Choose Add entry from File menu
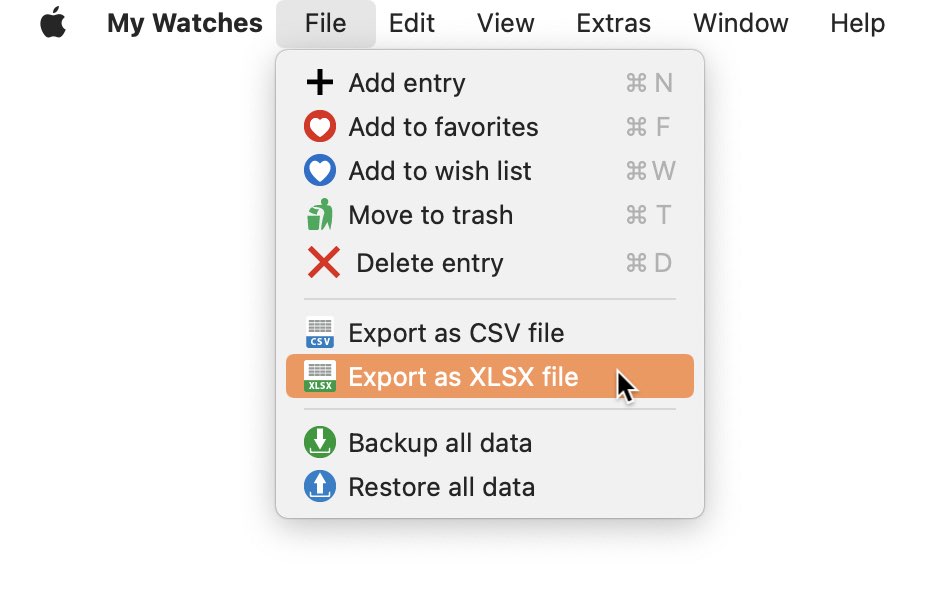Screen dimensions: 928x597 click(x=490, y=82)
